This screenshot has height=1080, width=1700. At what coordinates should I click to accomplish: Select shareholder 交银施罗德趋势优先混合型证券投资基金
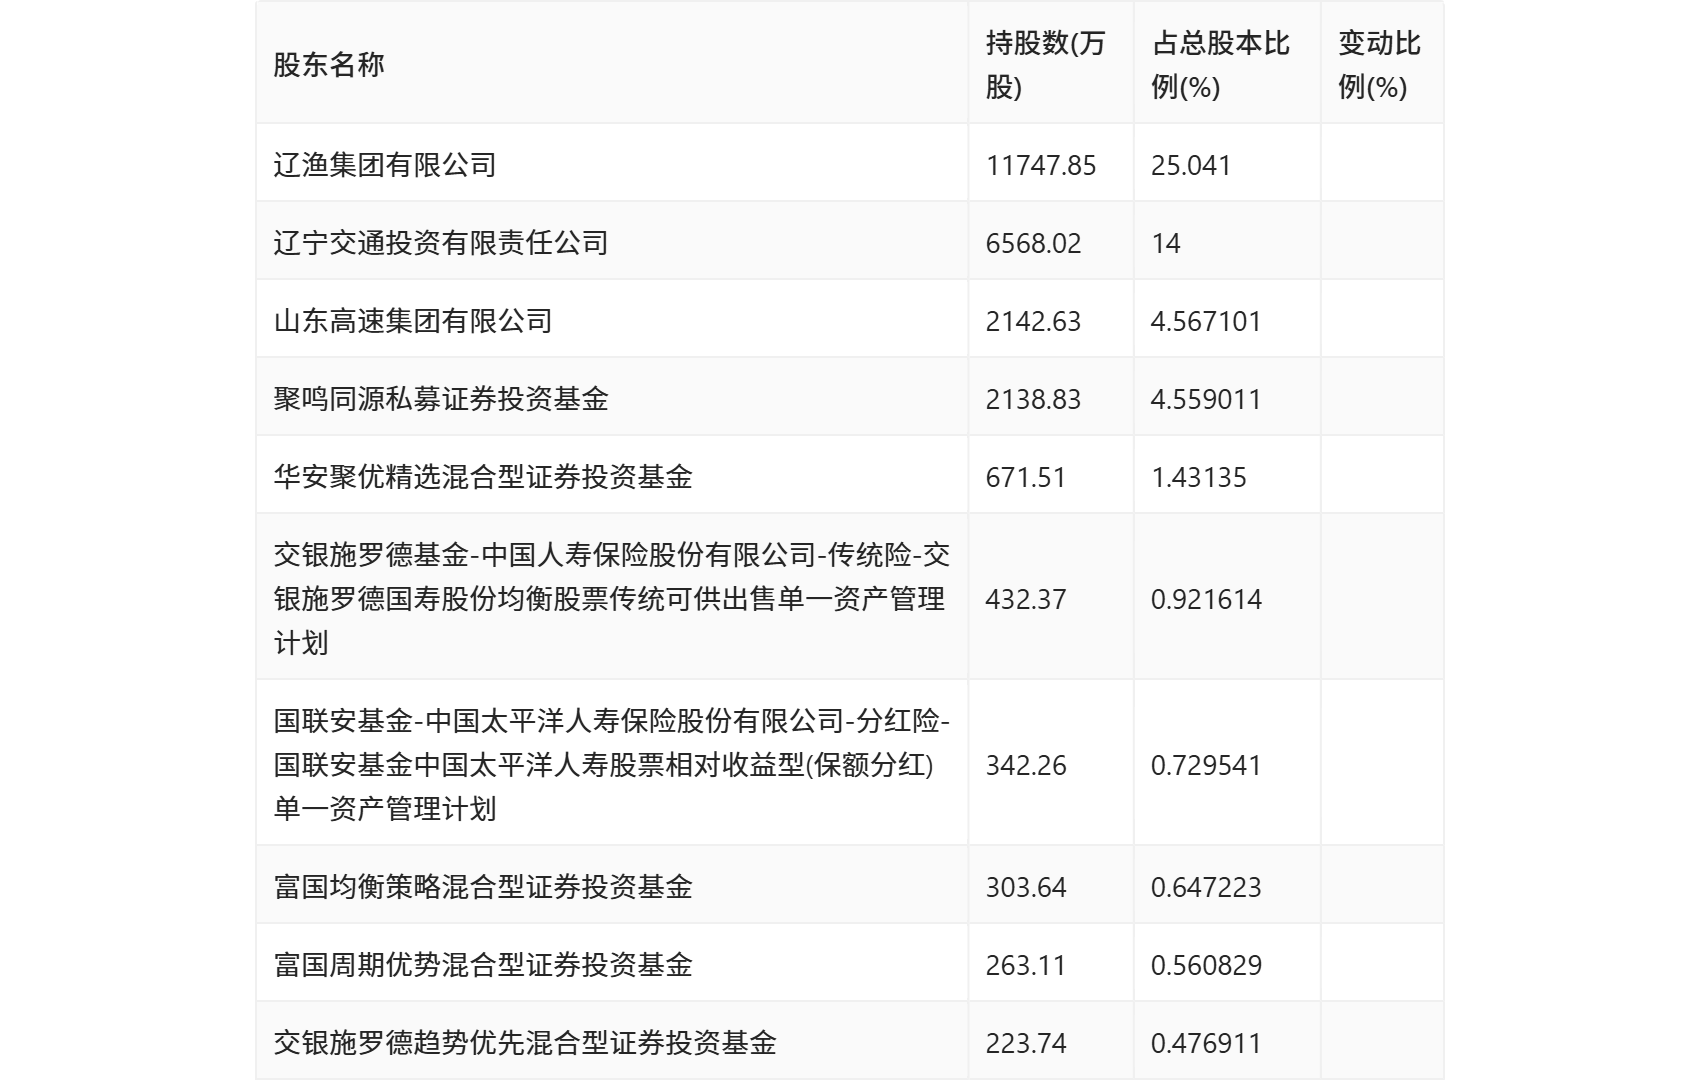pos(525,1043)
